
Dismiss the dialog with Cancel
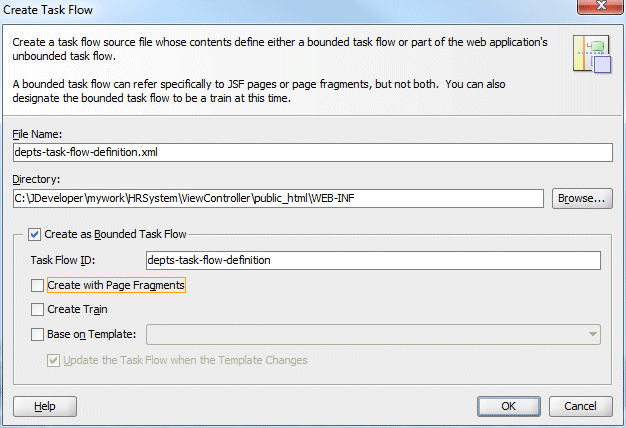580,406
